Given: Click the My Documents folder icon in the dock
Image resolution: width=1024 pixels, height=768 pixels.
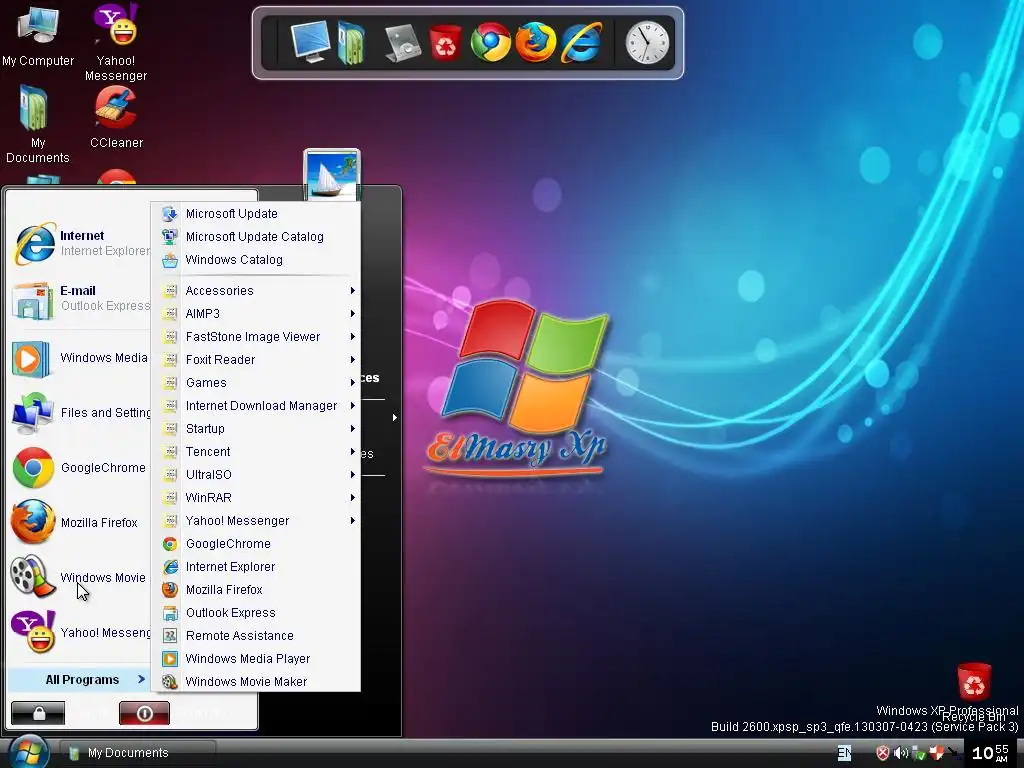Looking at the screenshot, I should coord(351,42).
